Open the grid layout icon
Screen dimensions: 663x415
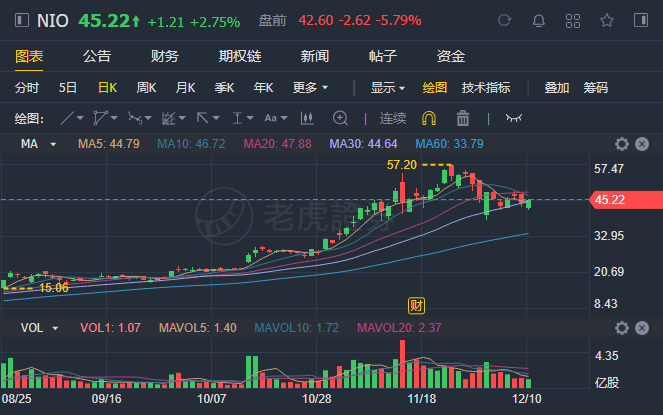[x=573, y=20]
